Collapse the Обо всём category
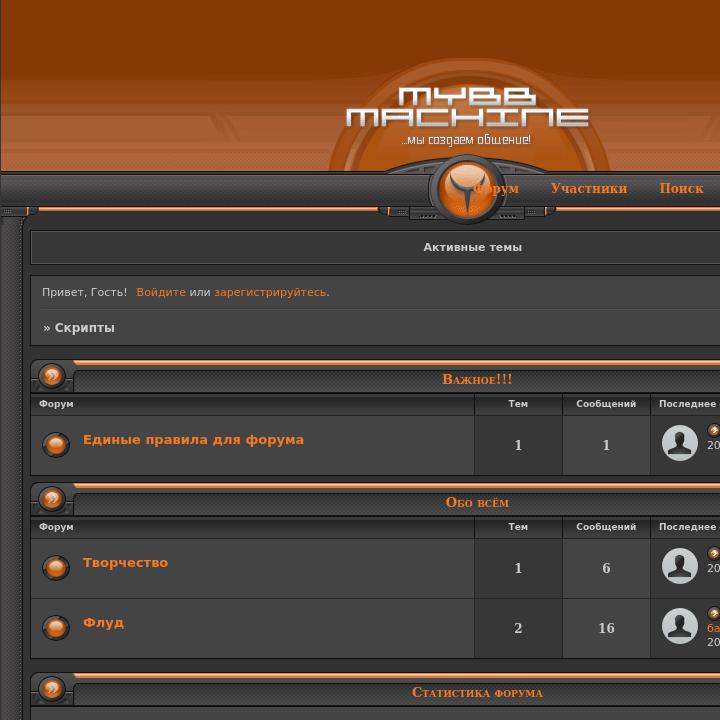The height and width of the screenshot is (720, 720). (x=52, y=500)
